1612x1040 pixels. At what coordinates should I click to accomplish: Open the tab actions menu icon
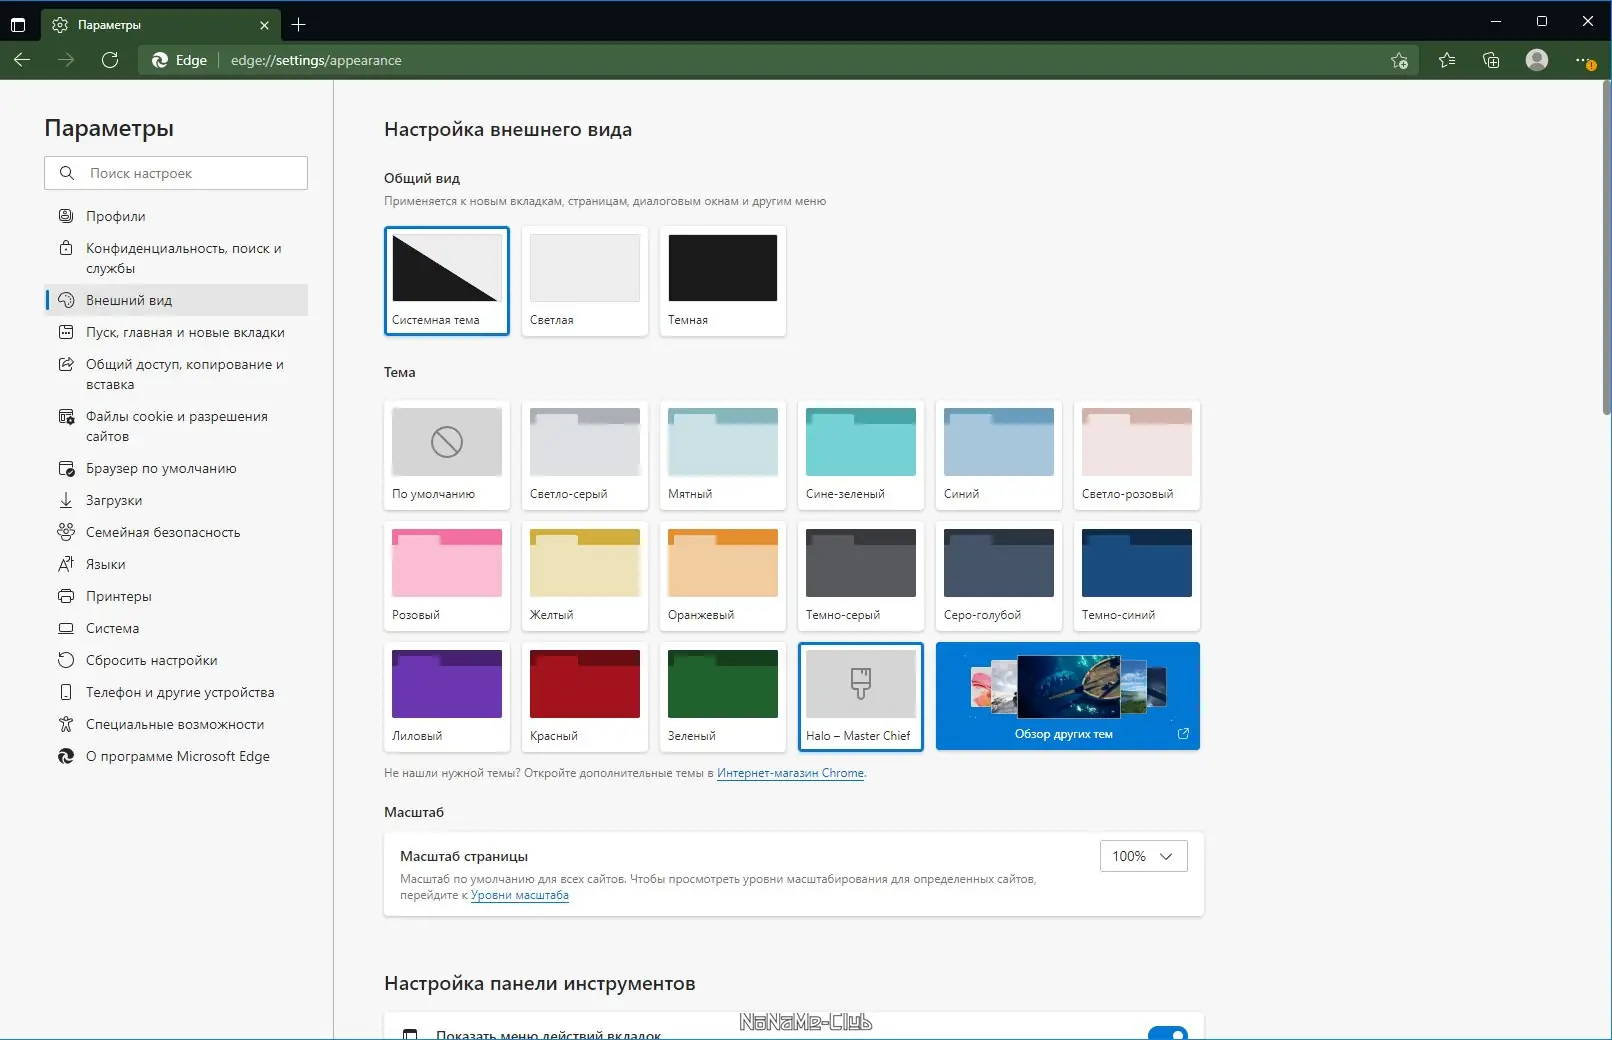tap(18, 24)
